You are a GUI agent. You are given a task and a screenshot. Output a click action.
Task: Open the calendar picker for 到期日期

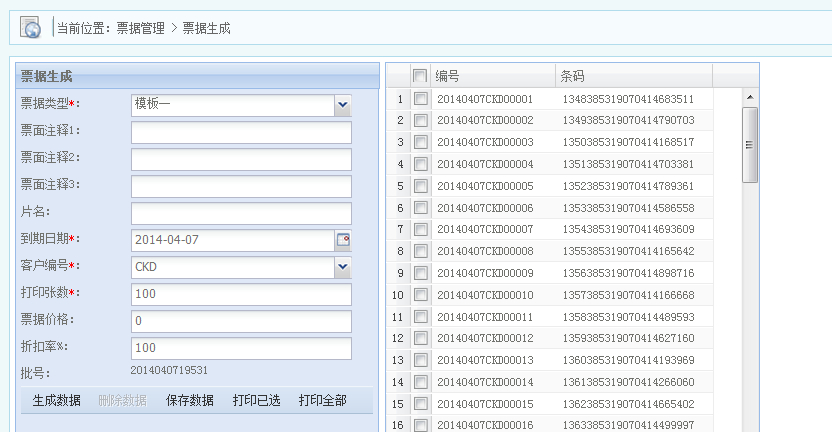(x=343, y=240)
